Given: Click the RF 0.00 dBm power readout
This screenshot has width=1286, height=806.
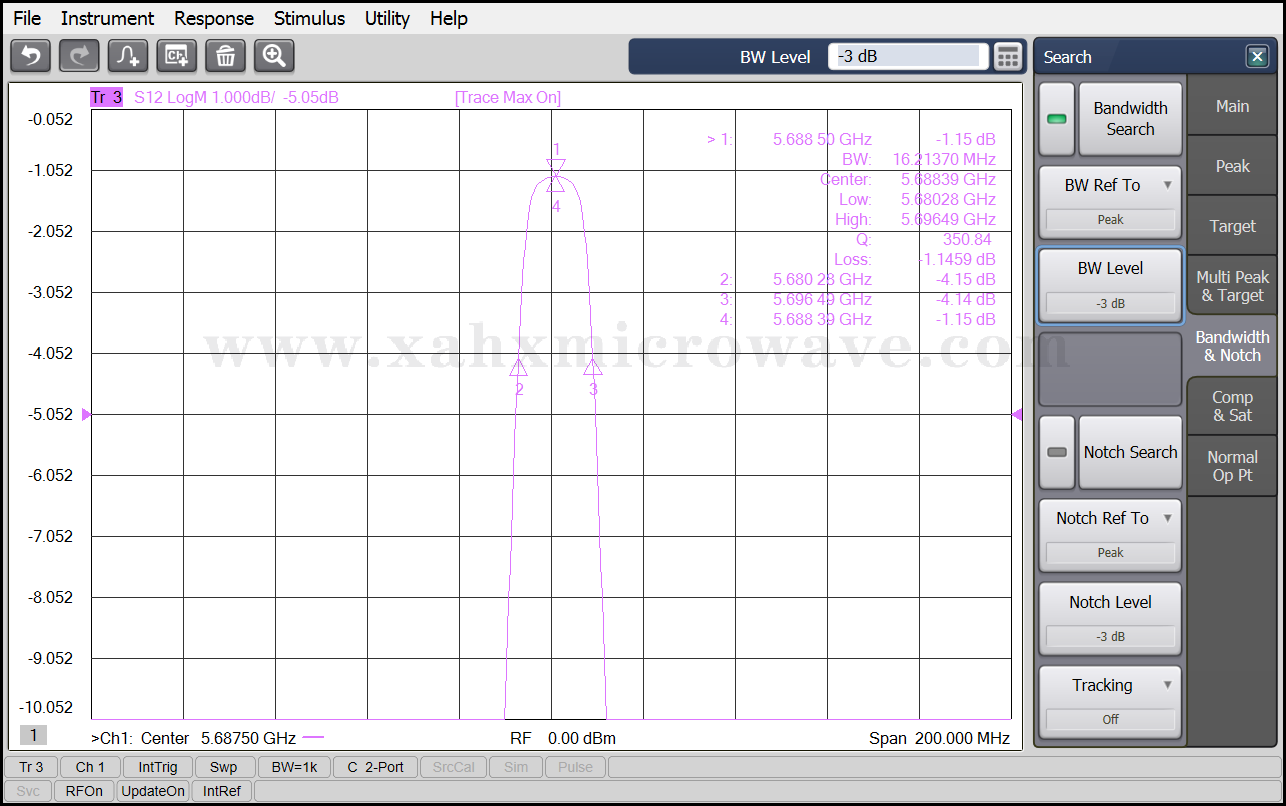Looking at the screenshot, I should (x=563, y=738).
